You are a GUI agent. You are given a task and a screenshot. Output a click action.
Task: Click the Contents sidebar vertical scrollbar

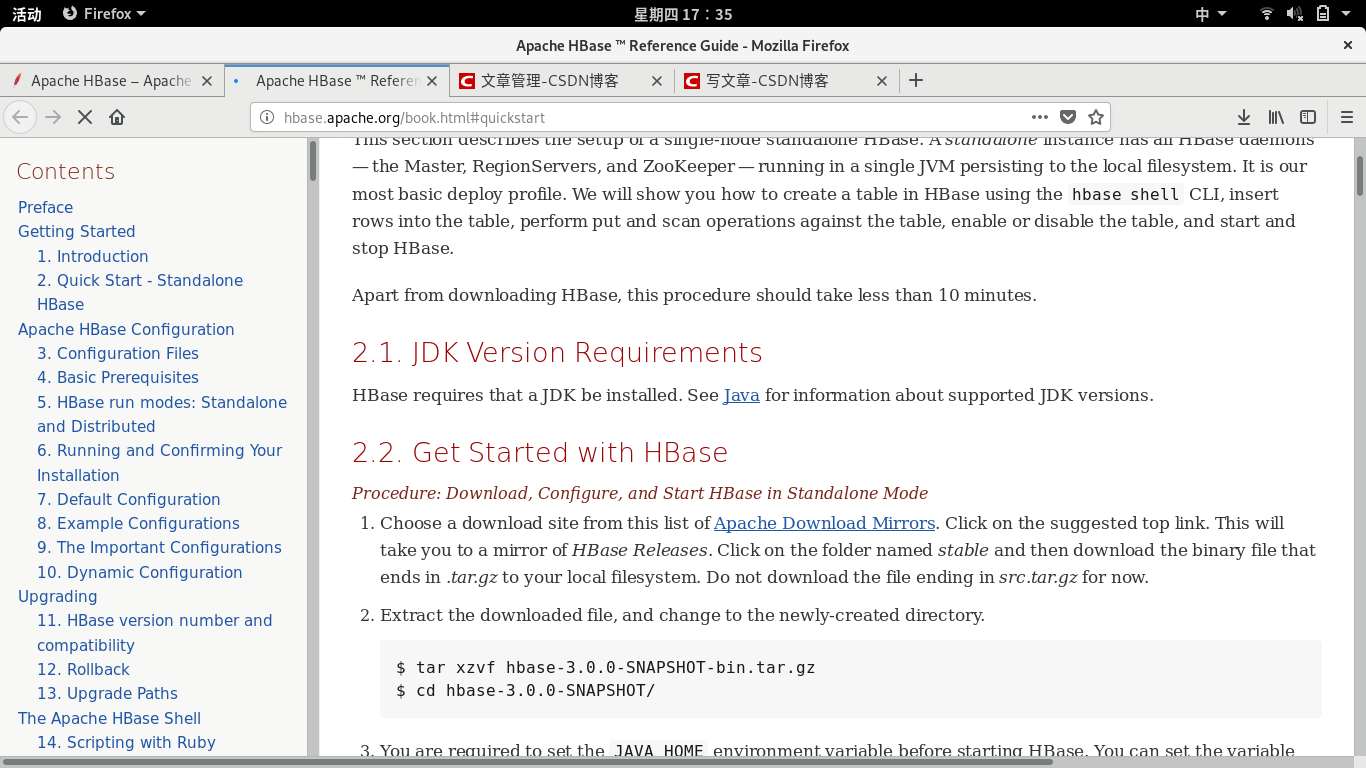[x=313, y=160]
